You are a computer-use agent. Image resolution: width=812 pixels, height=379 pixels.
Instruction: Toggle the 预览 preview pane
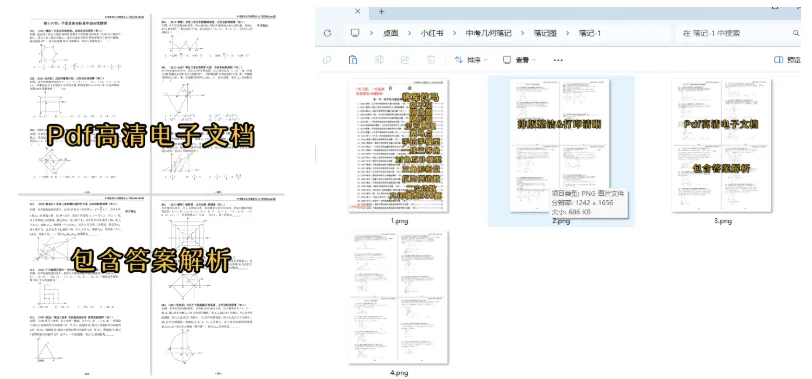[x=787, y=60]
